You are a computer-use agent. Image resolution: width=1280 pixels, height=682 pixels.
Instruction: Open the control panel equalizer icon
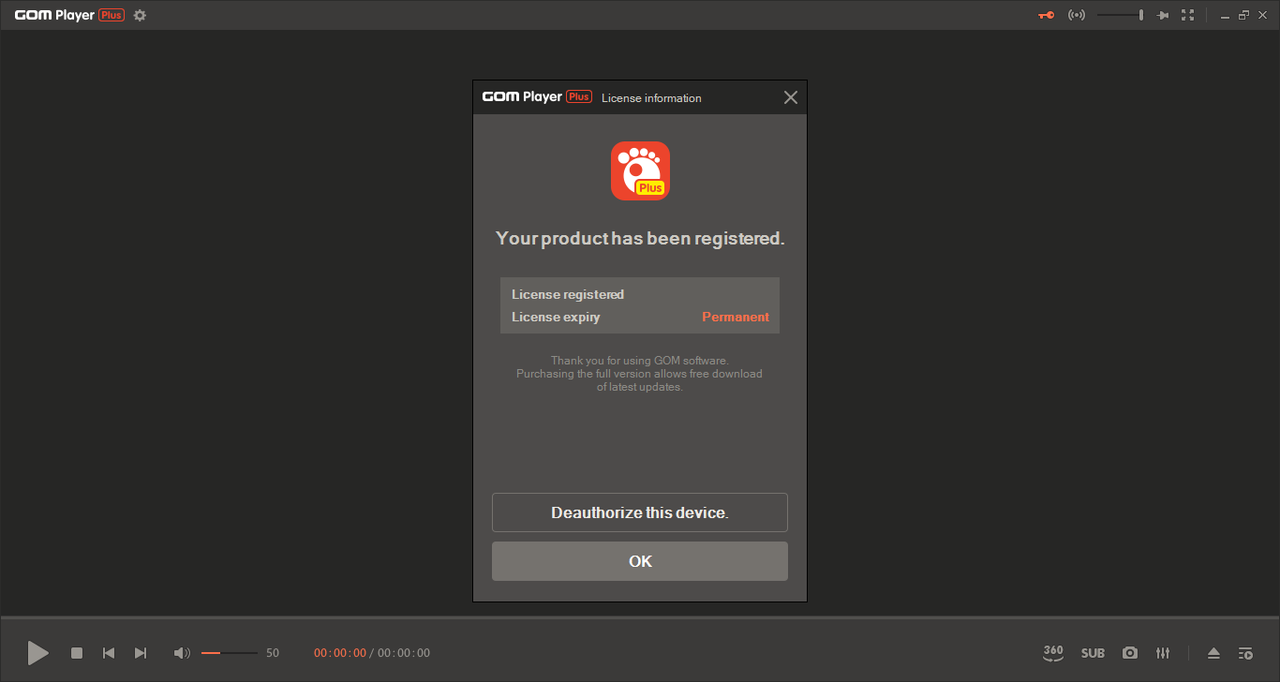(x=1163, y=653)
